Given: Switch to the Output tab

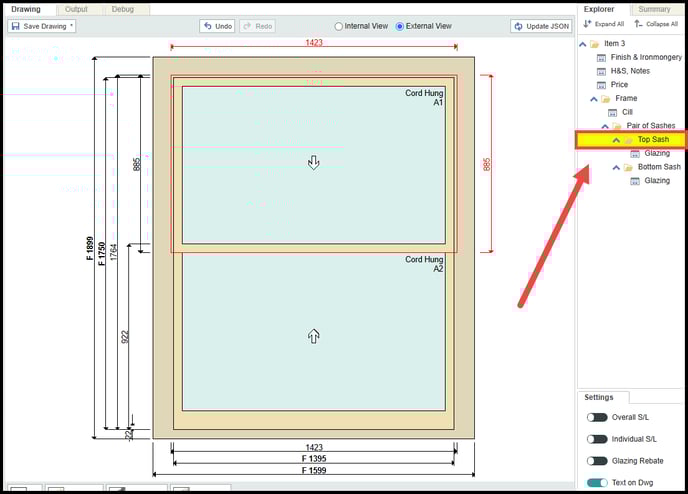Looking at the screenshot, I should [x=76, y=9].
